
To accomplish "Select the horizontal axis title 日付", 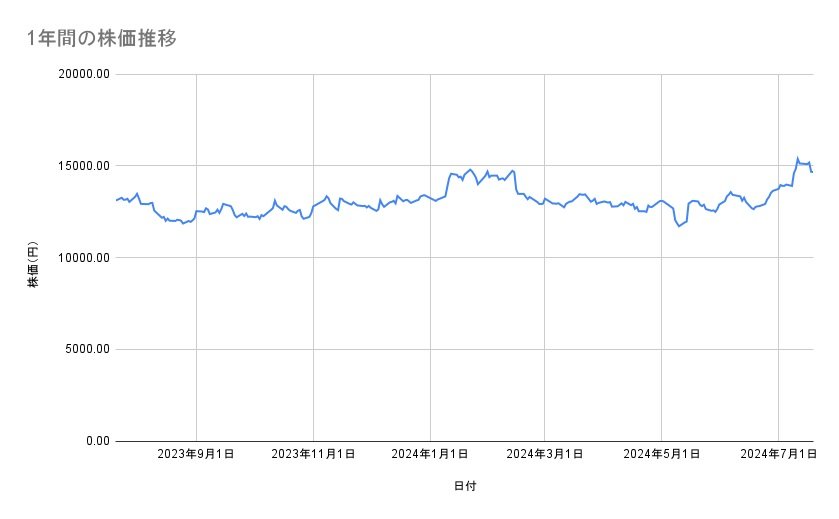I will coord(465,486).
